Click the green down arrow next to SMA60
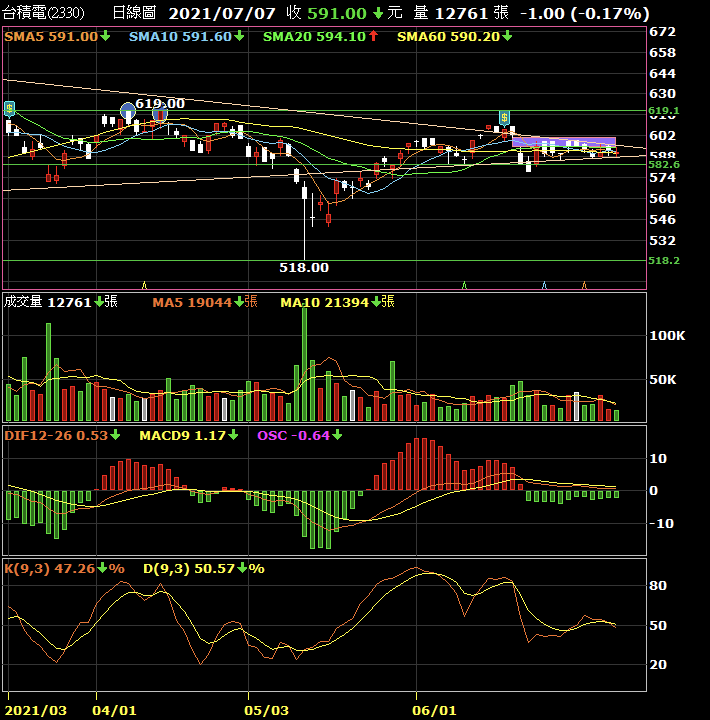This screenshot has width=710, height=720. (x=507, y=36)
